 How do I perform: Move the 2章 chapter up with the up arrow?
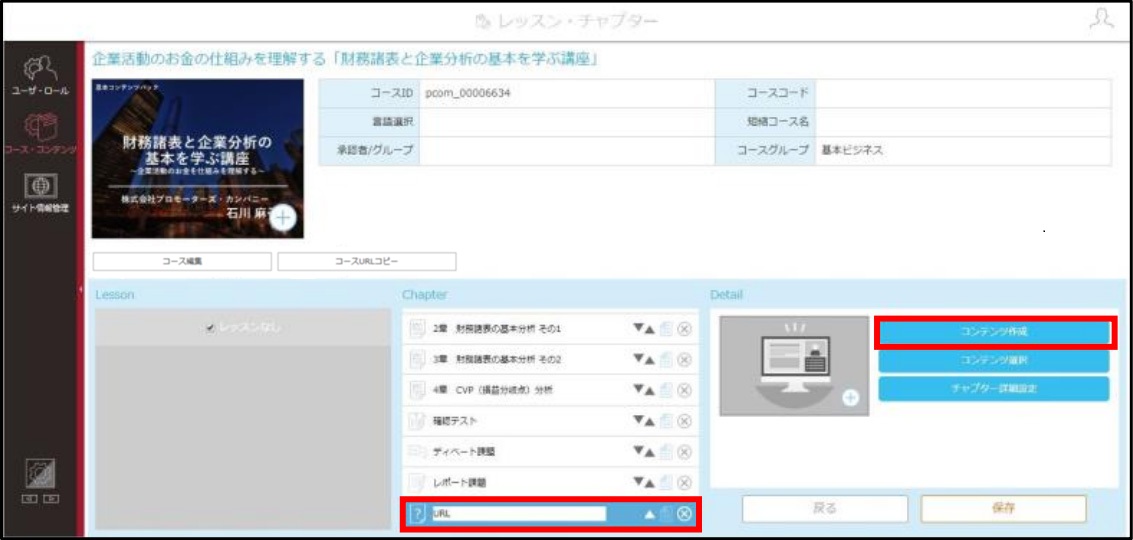pyautogui.click(x=650, y=329)
